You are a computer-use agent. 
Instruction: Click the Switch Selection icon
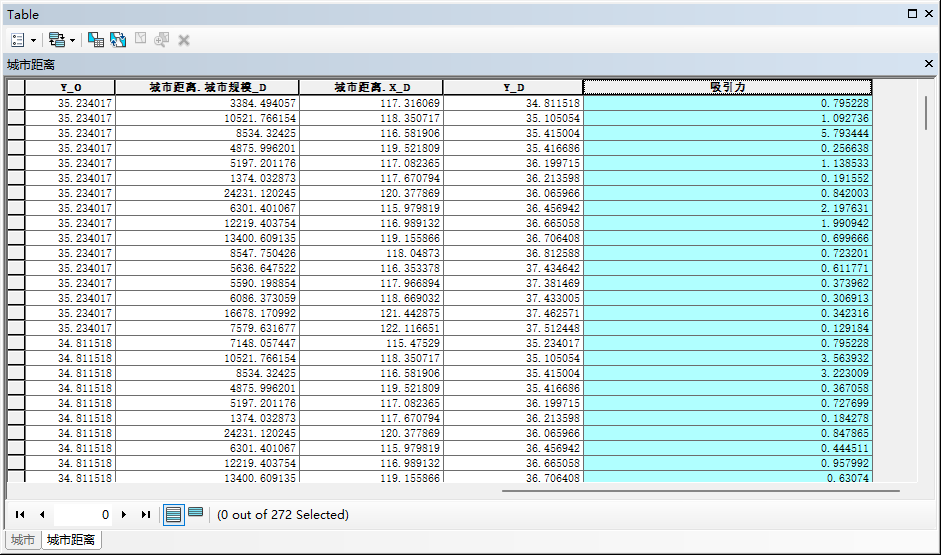(x=118, y=40)
